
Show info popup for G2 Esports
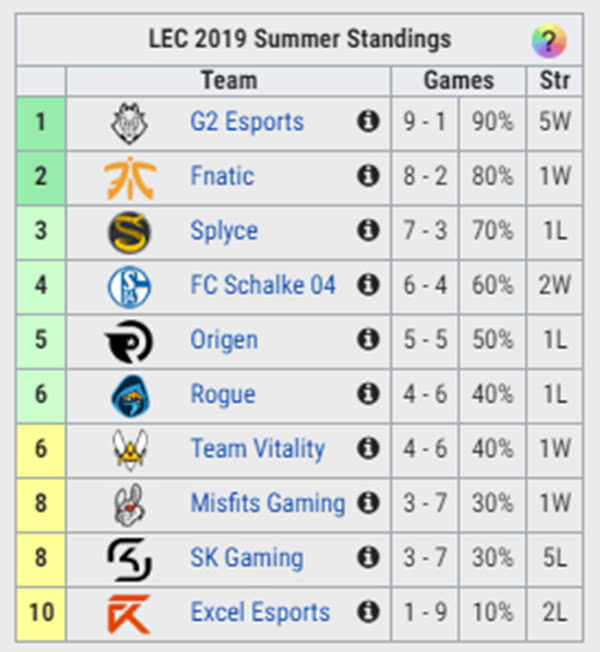[x=368, y=122]
